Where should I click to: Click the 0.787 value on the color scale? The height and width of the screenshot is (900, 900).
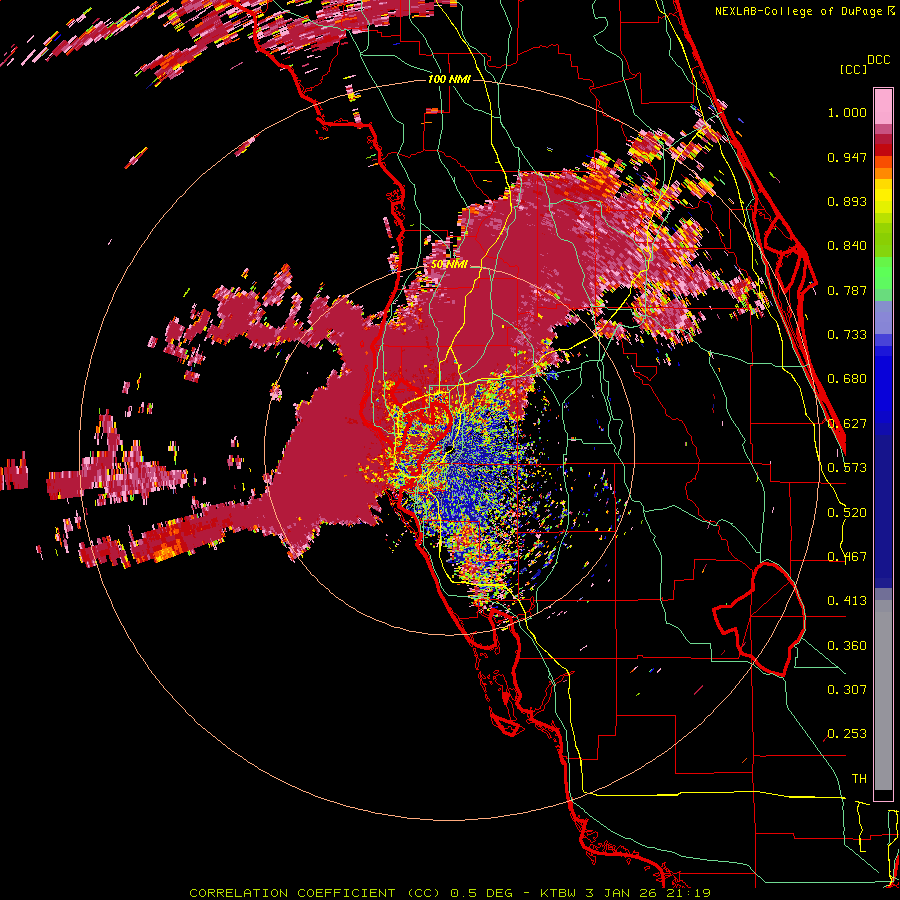coord(847,290)
